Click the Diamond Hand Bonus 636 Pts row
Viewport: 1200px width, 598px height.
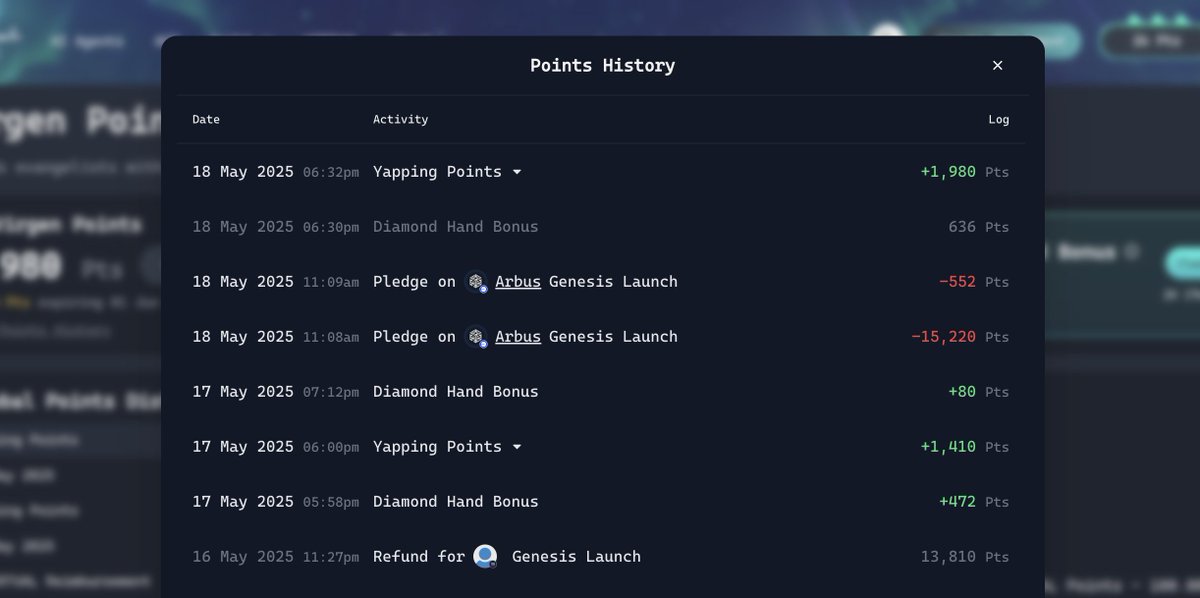601,227
